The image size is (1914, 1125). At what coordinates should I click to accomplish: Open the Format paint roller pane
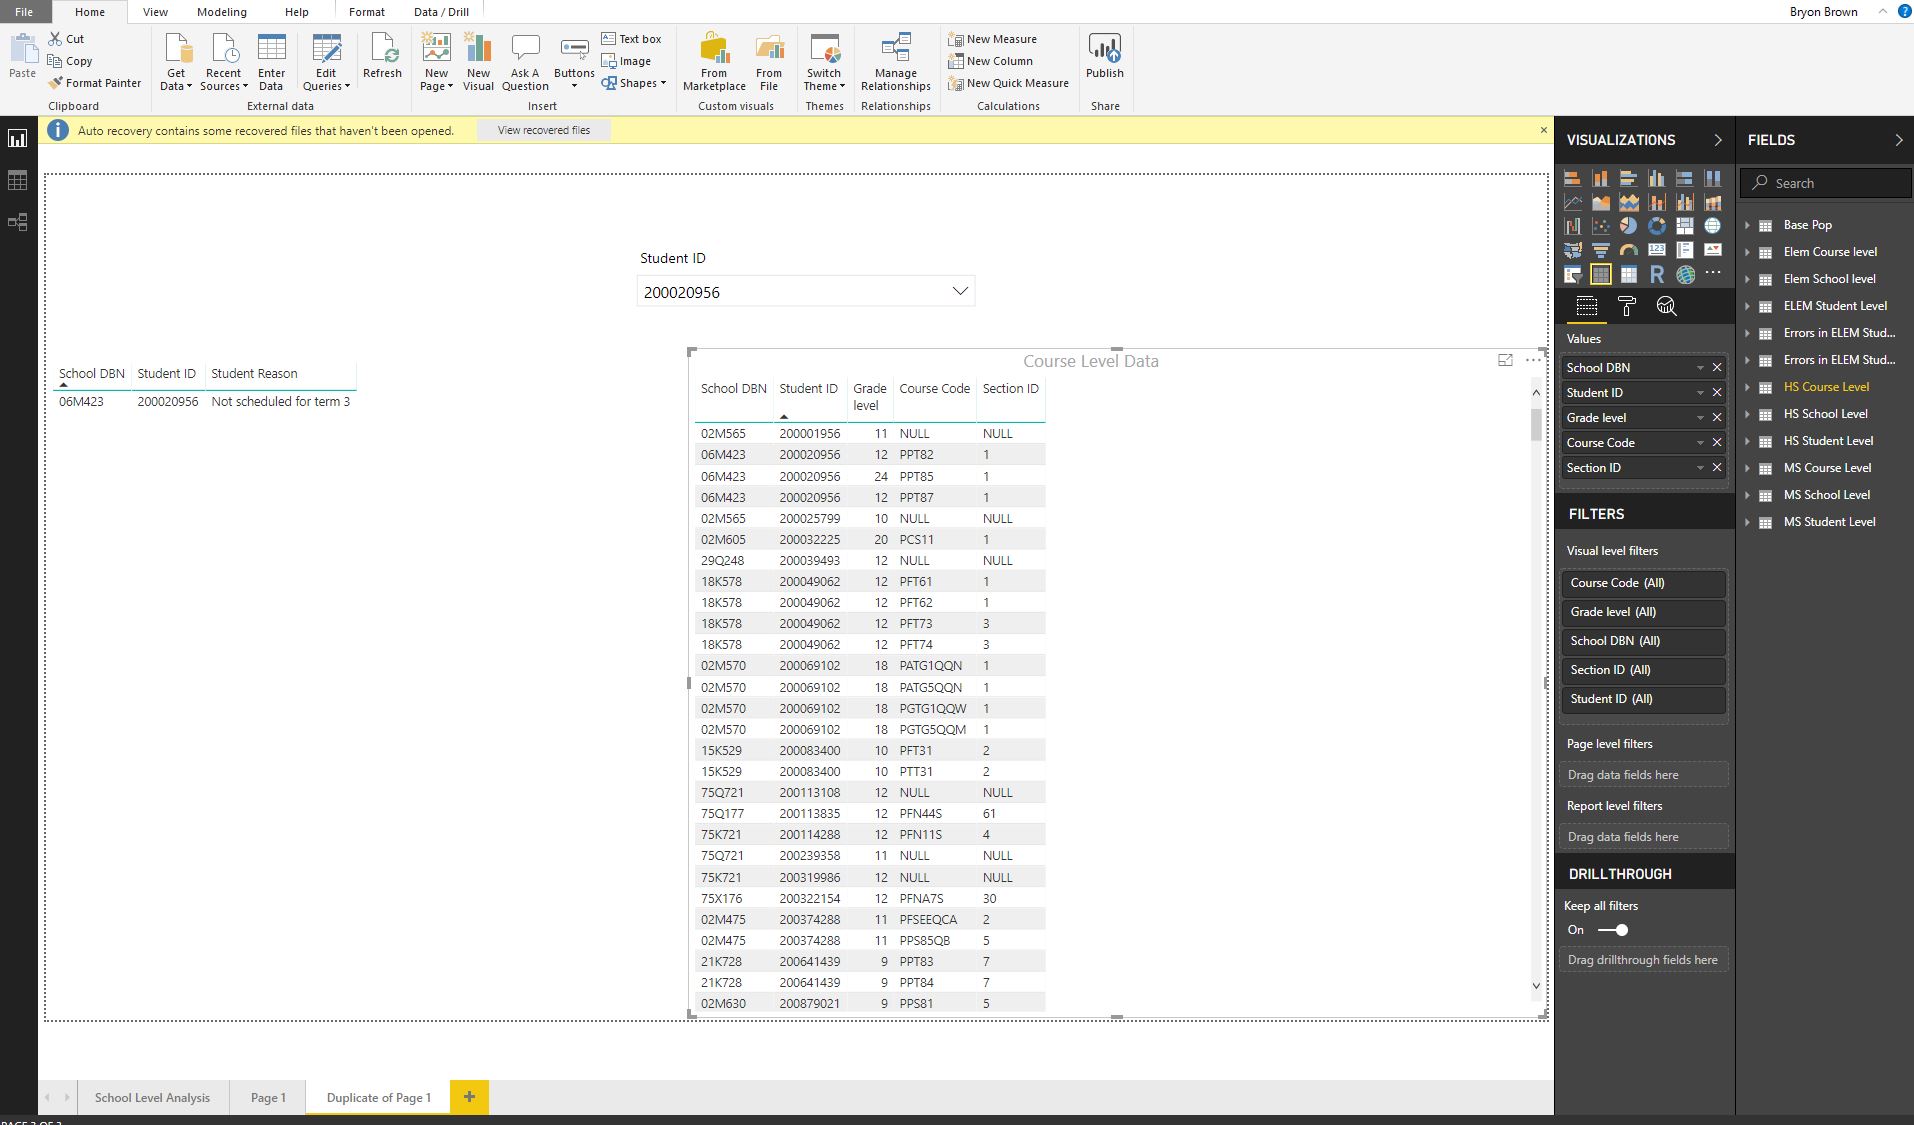1627,307
